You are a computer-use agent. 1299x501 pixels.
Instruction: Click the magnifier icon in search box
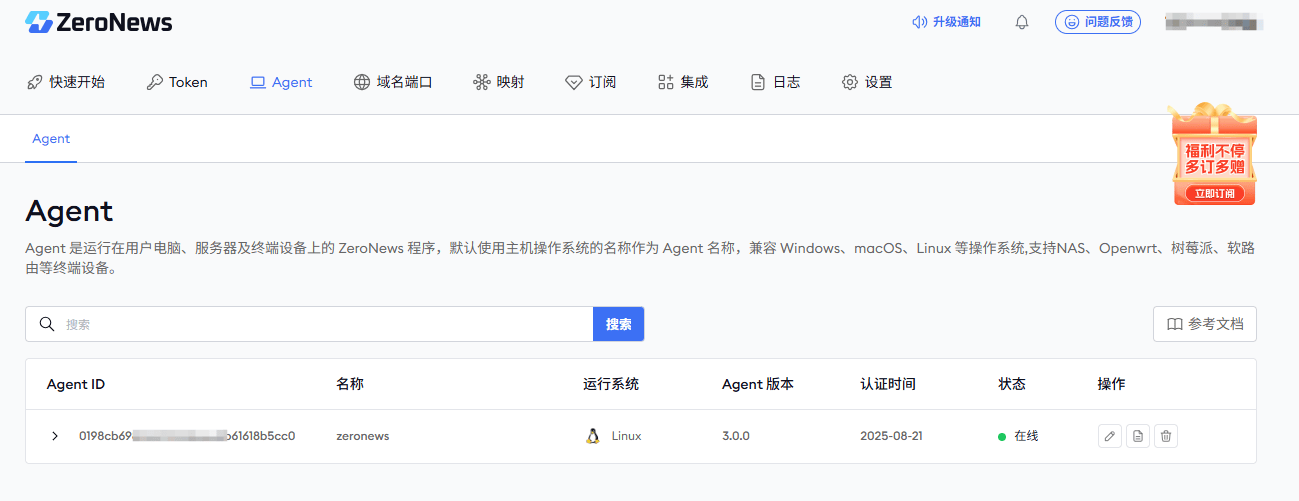click(x=46, y=324)
